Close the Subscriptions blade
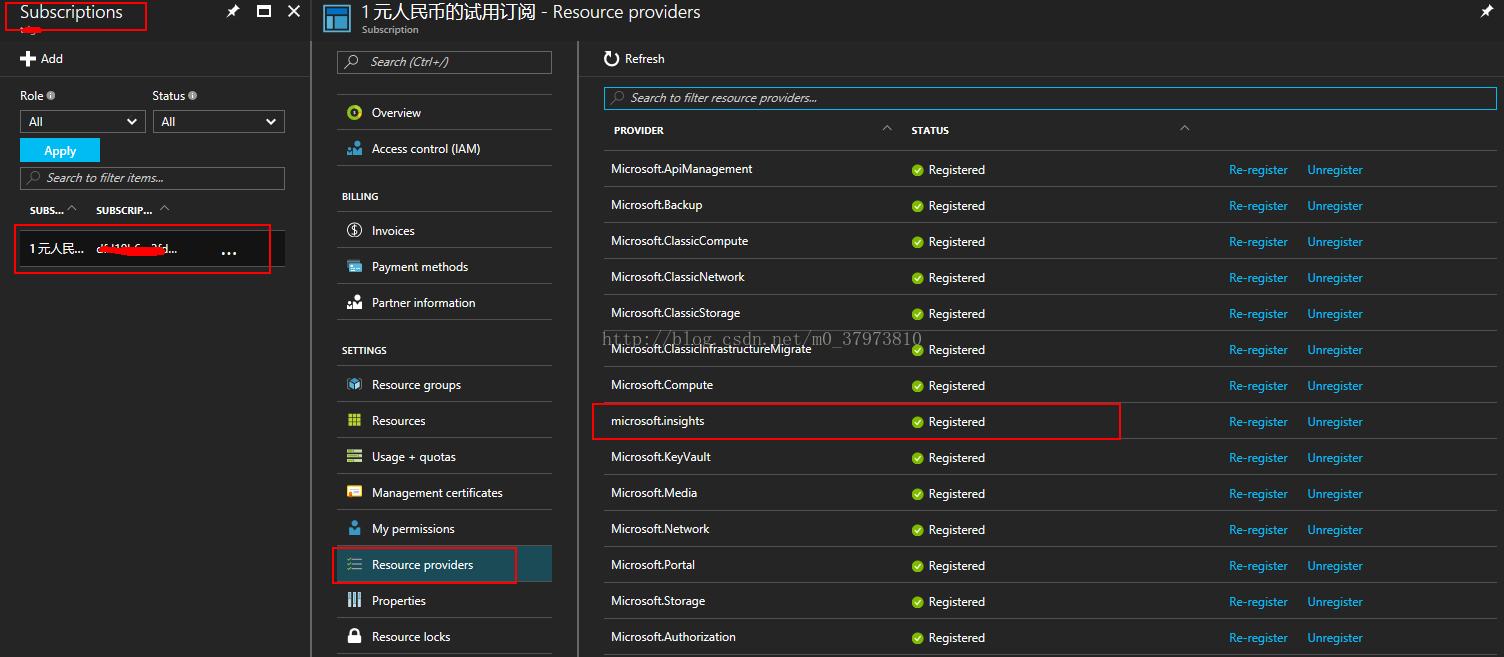The width and height of the screenshot is (1504, 657). pos(294,11)
